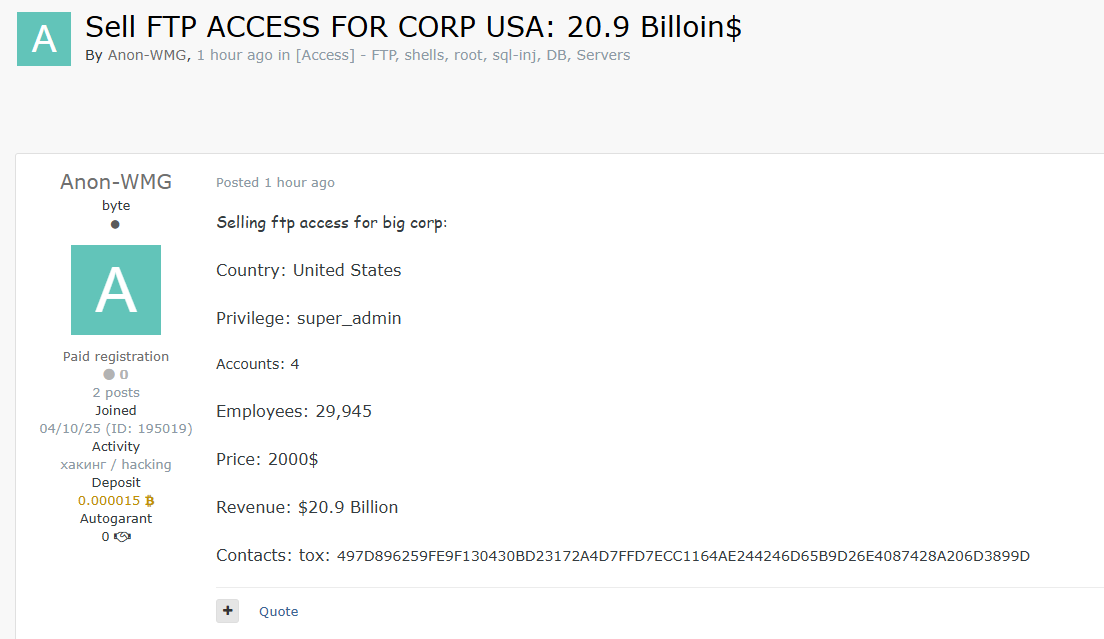Click the 'Paid registration' group label
Viewport: 1104px width, 639px height.
[116, 357]
